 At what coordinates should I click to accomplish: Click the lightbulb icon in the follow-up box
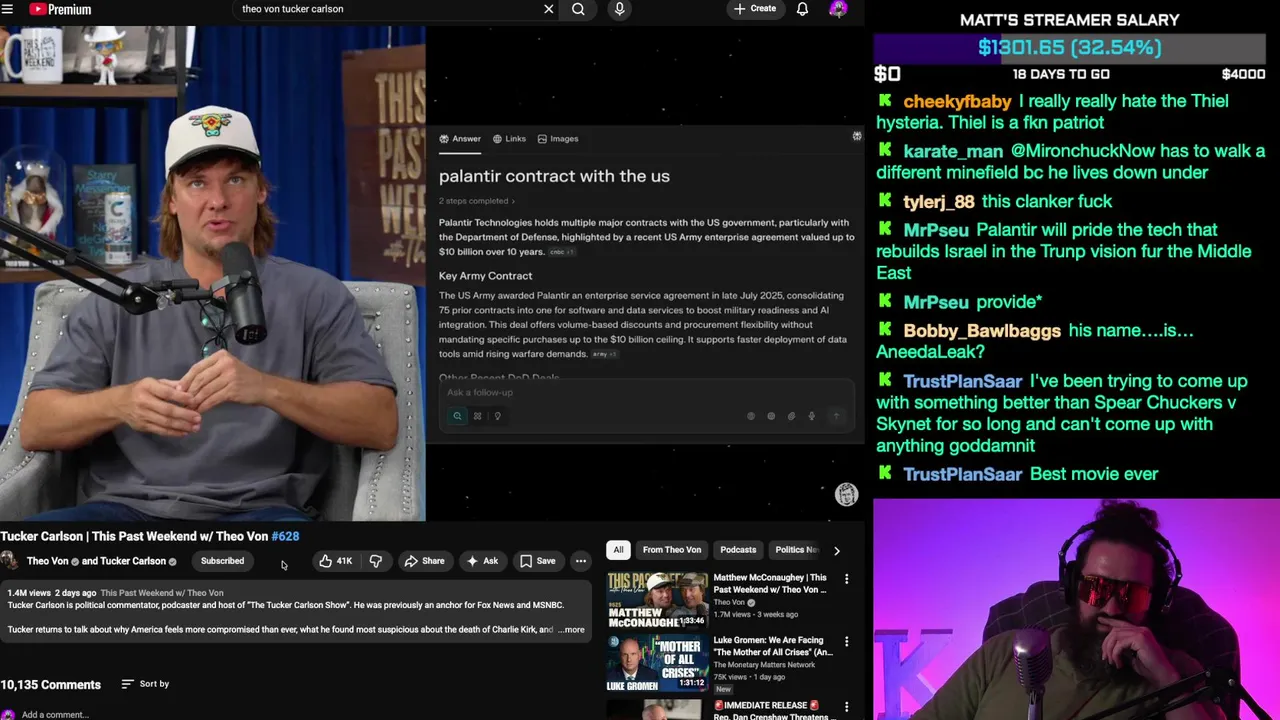click(x=497, y=416)
